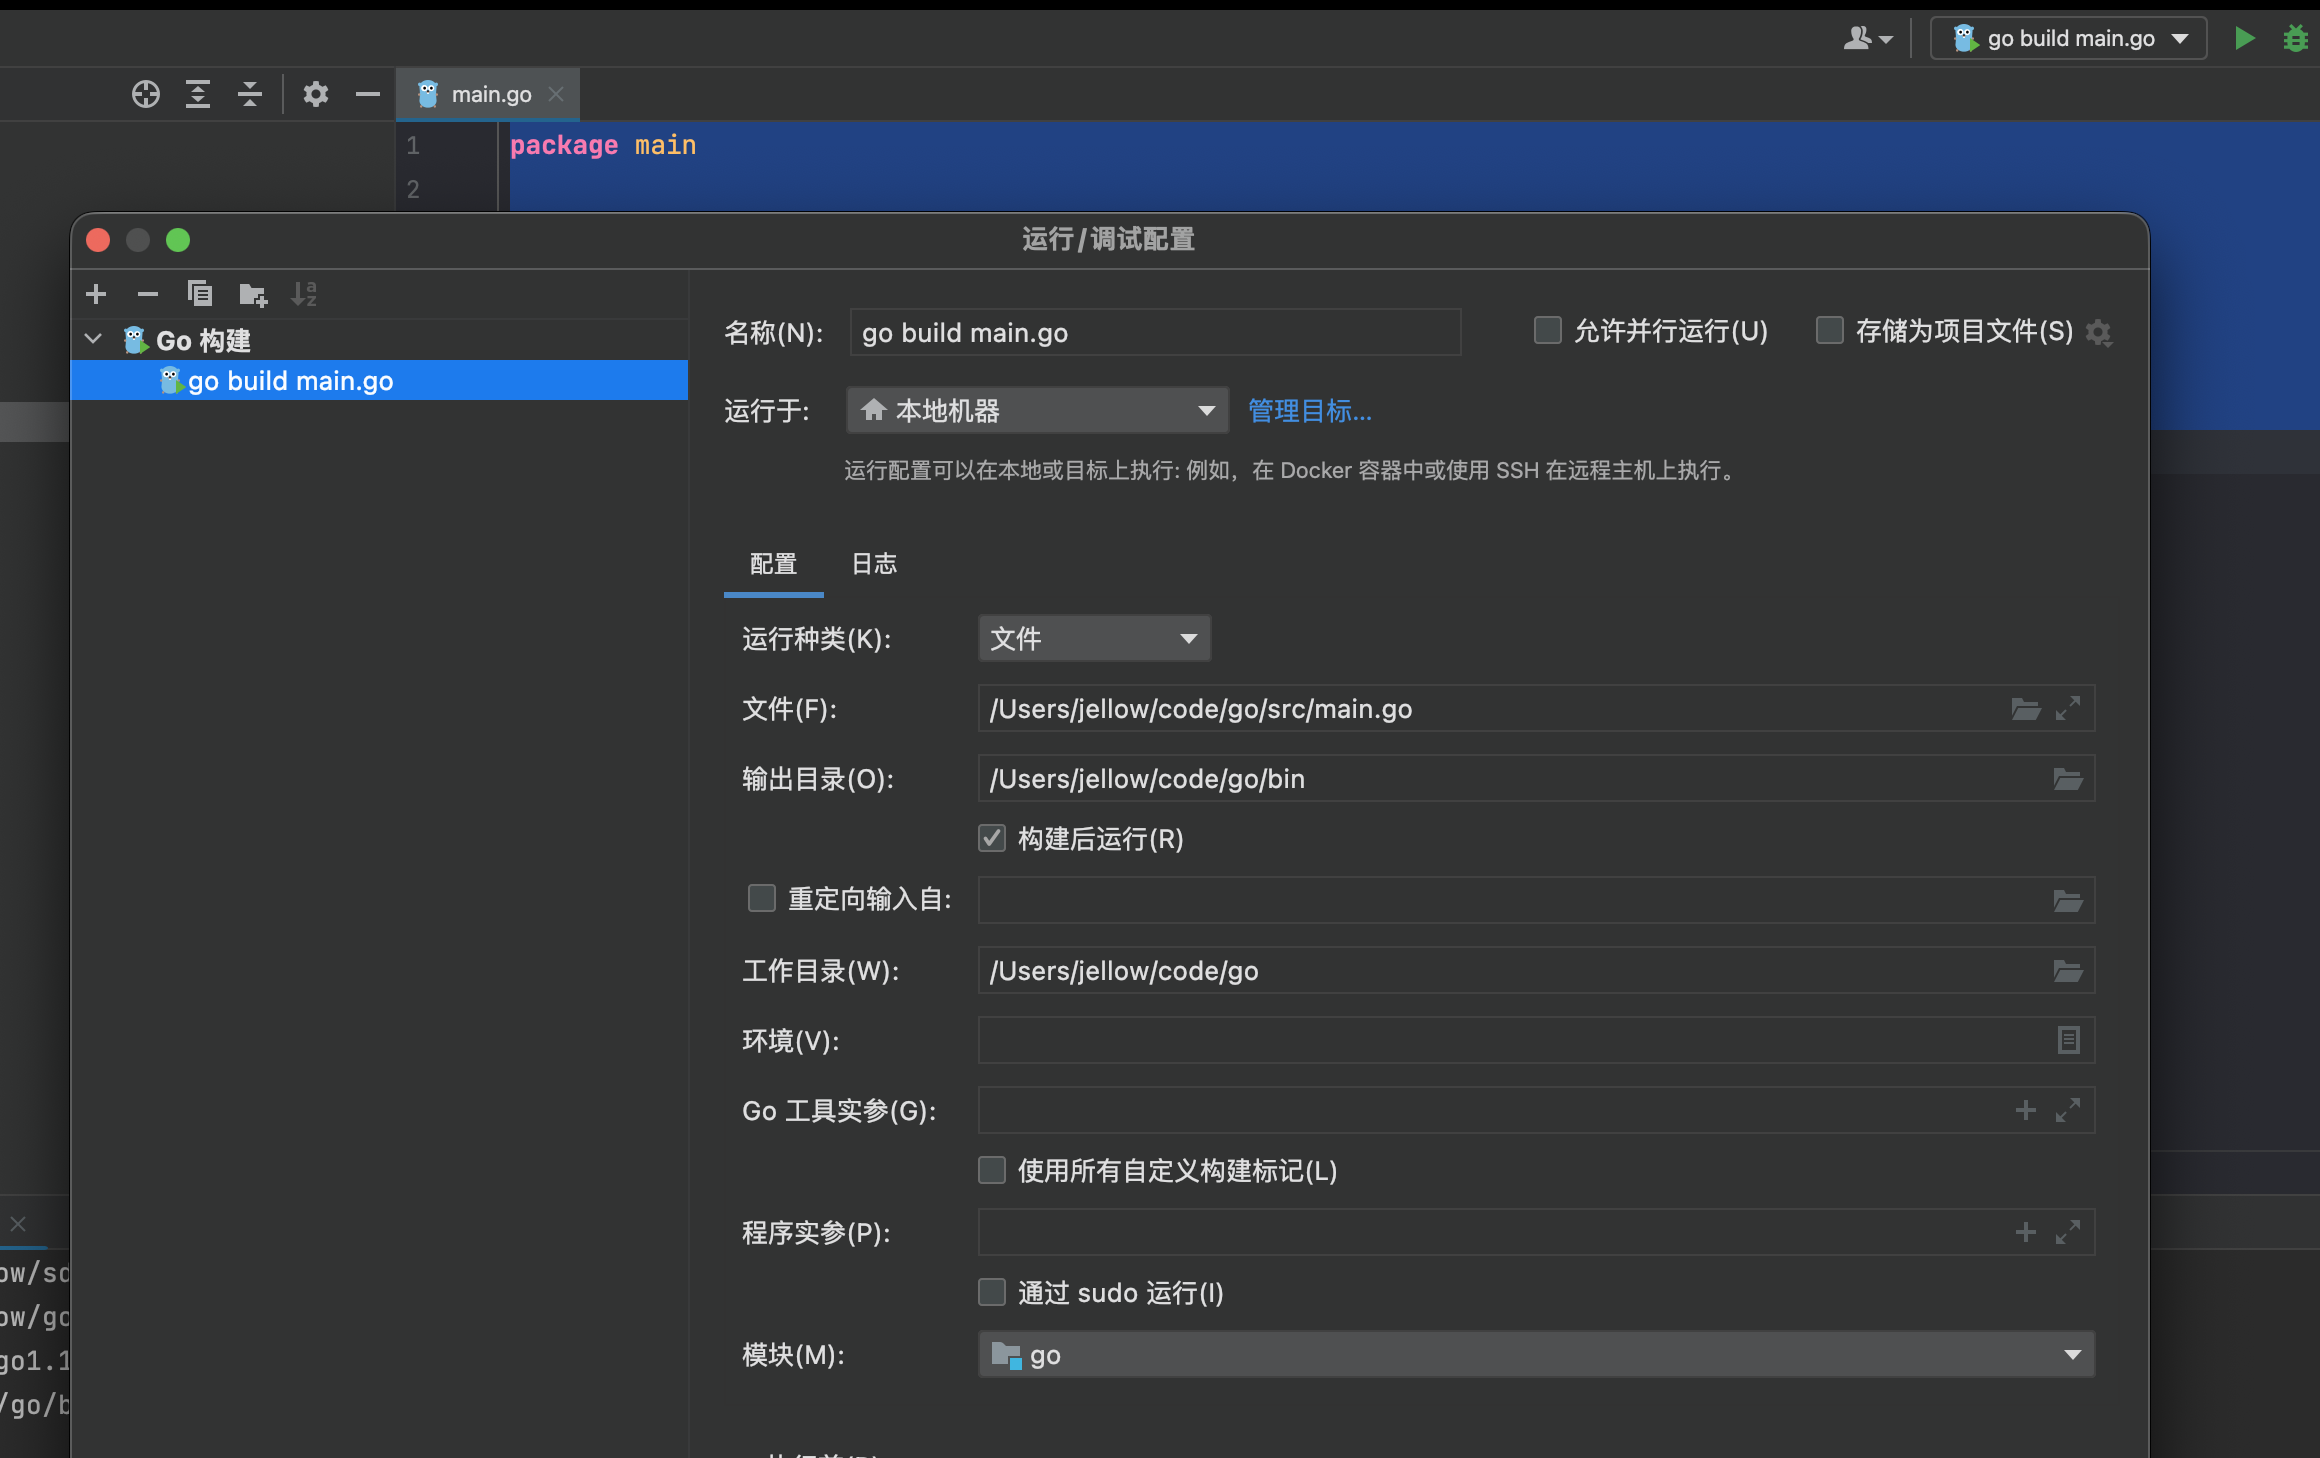Expand the file path field
The width and height of the screenshot is (2320, 1458).
point(2068,709)
